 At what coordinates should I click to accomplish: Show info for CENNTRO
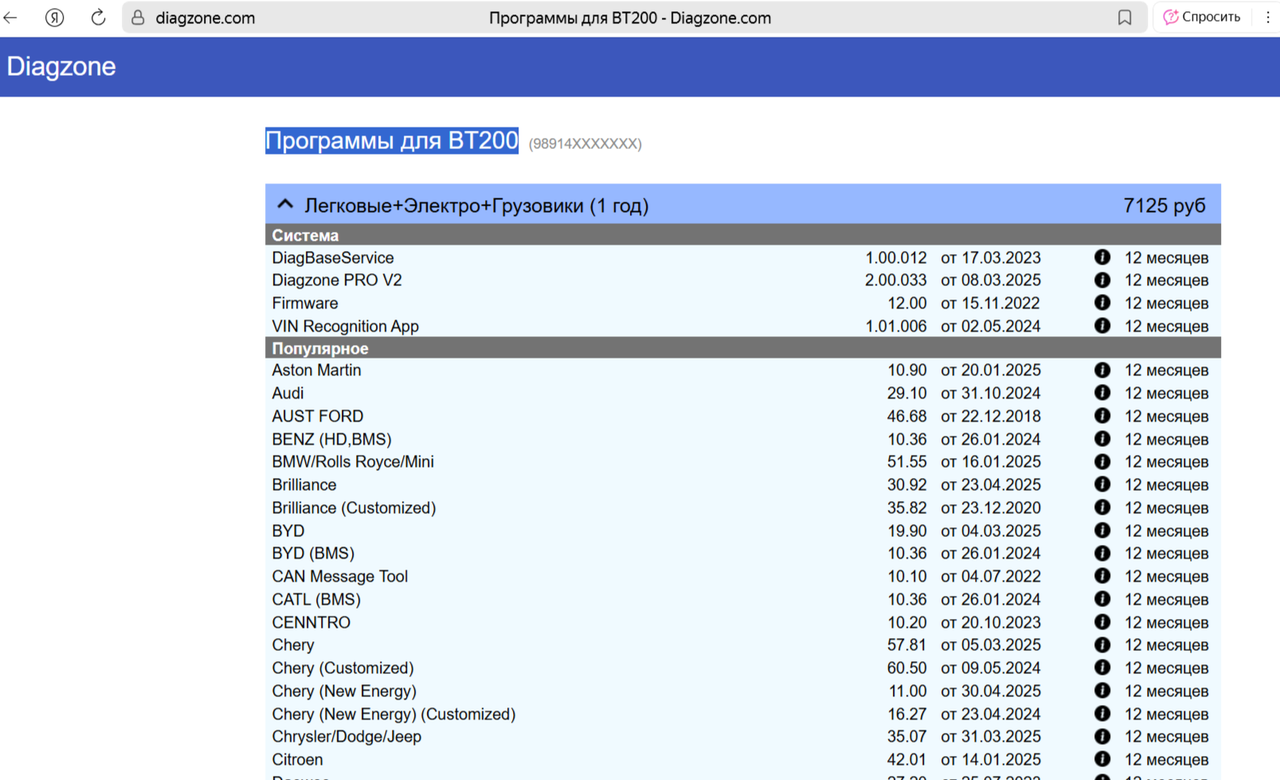[1102, 622]
